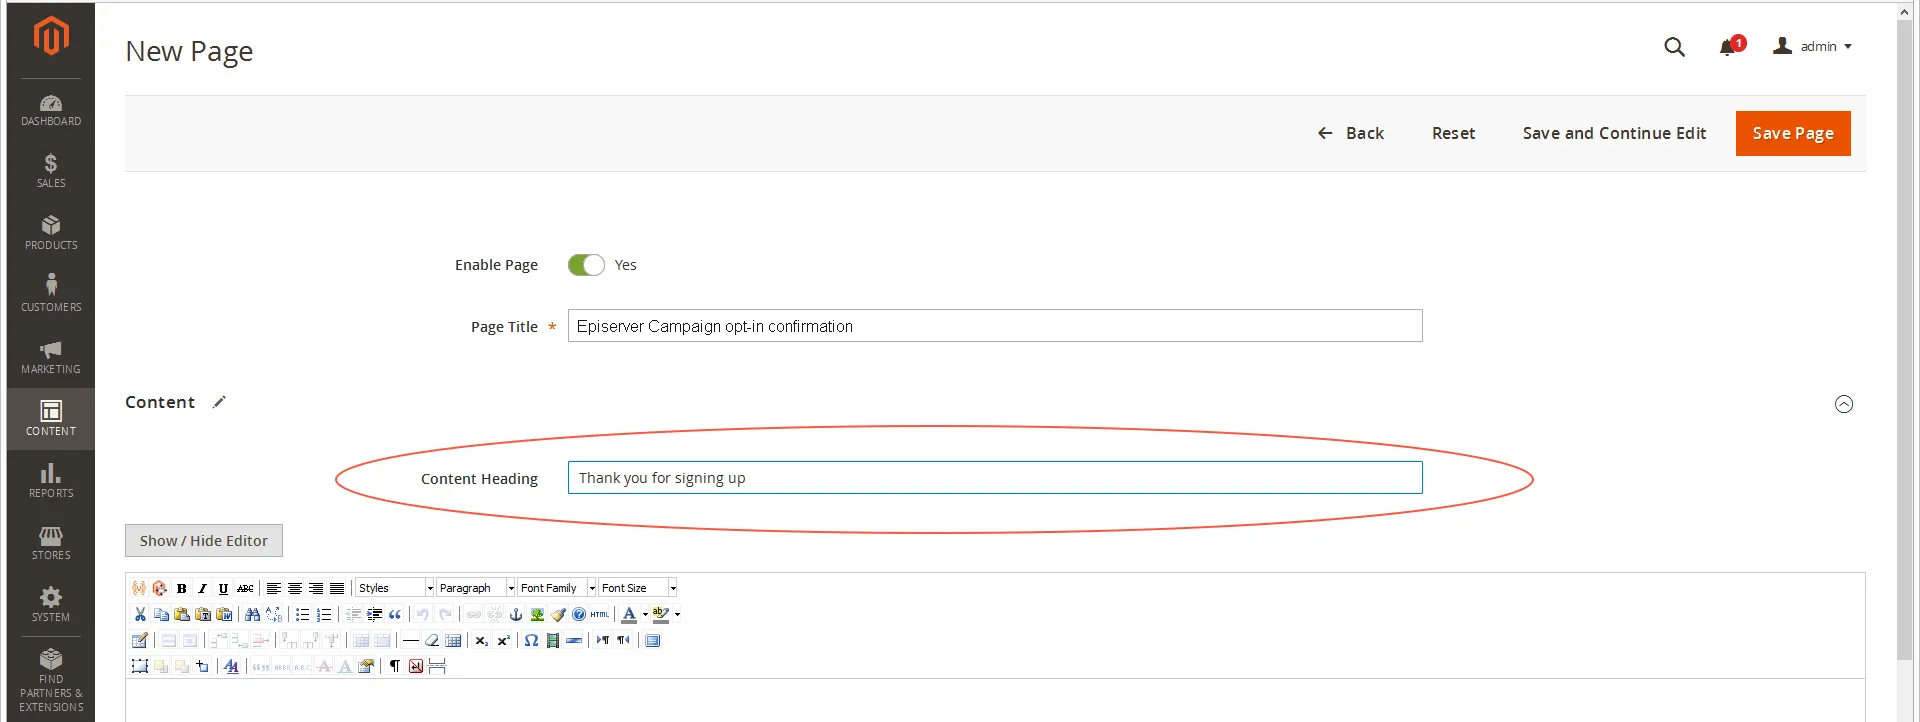The width and height of the screenshot is (1920, 722).
Task: Open Stores menu in sidebar
Action: tap(51, 543)
